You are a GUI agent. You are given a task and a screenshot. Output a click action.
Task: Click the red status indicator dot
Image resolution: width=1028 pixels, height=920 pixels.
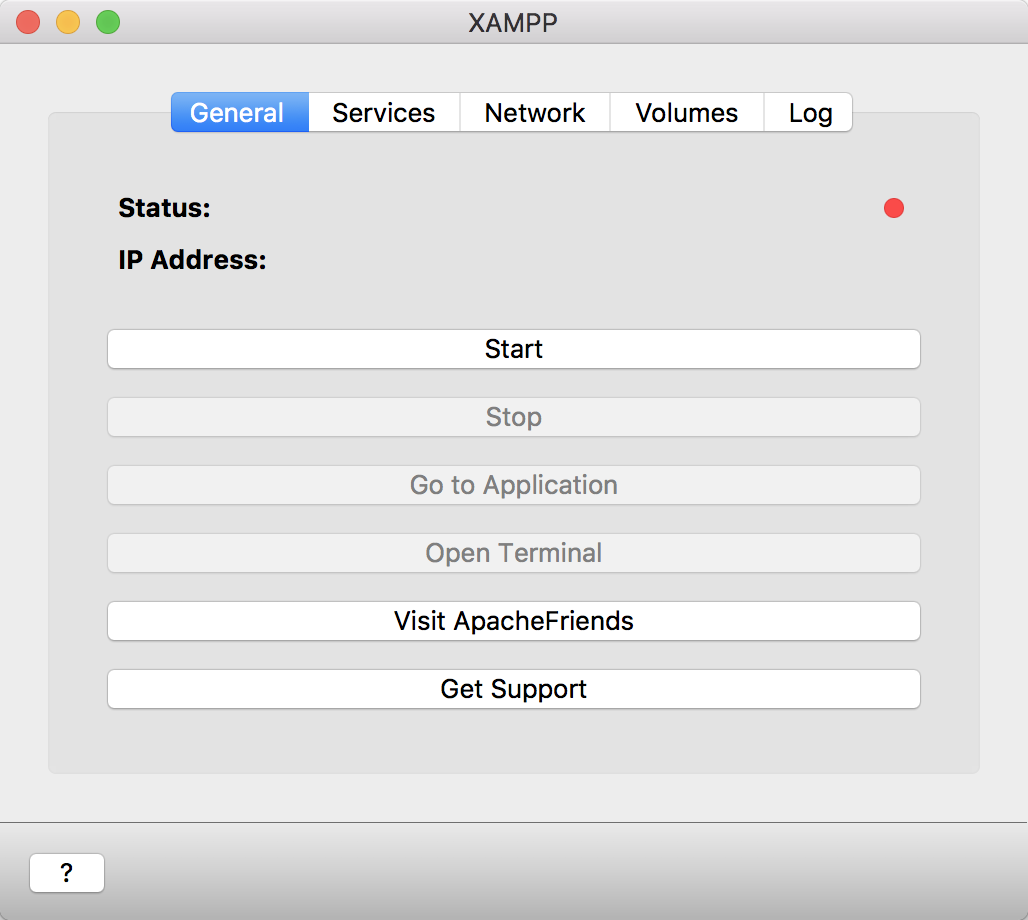click(894, 208)
